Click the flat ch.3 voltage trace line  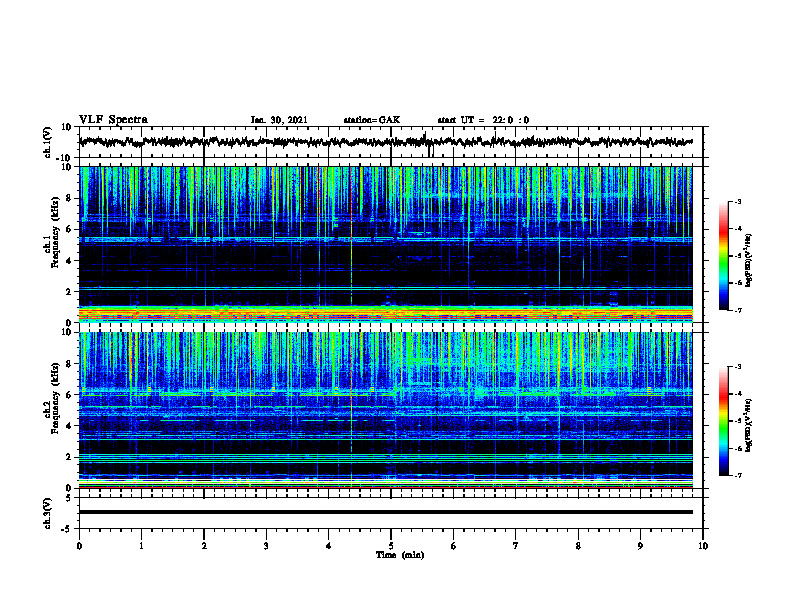(x=386, y=512)
